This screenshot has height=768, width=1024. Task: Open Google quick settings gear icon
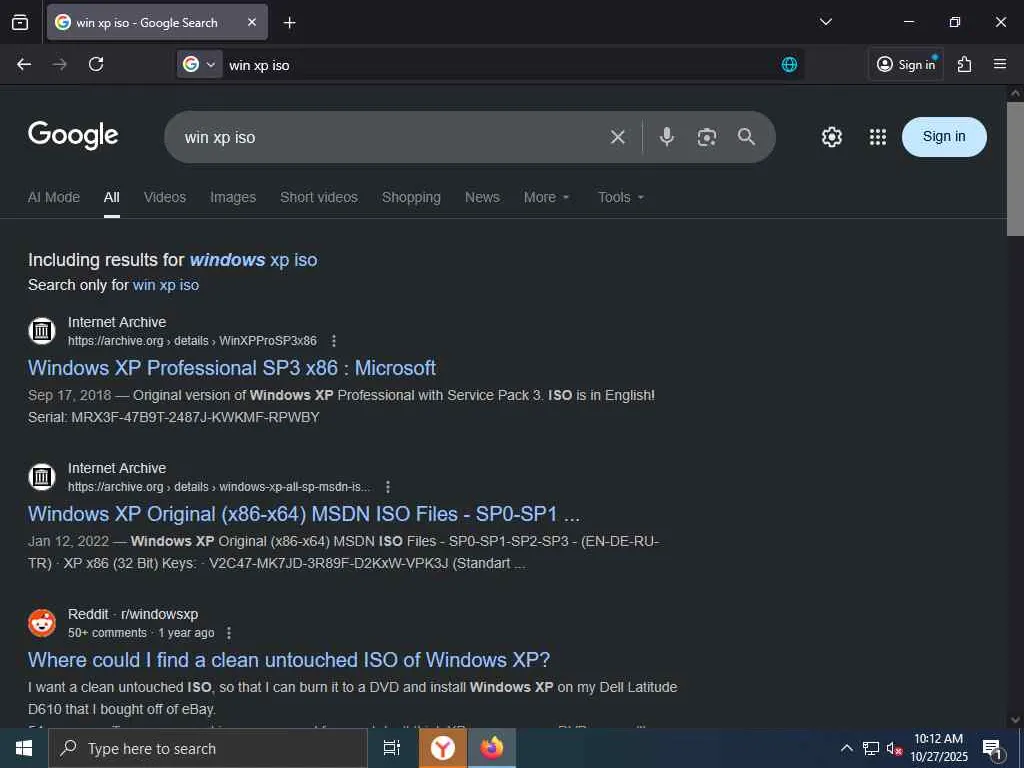click(x=831, y=136)
